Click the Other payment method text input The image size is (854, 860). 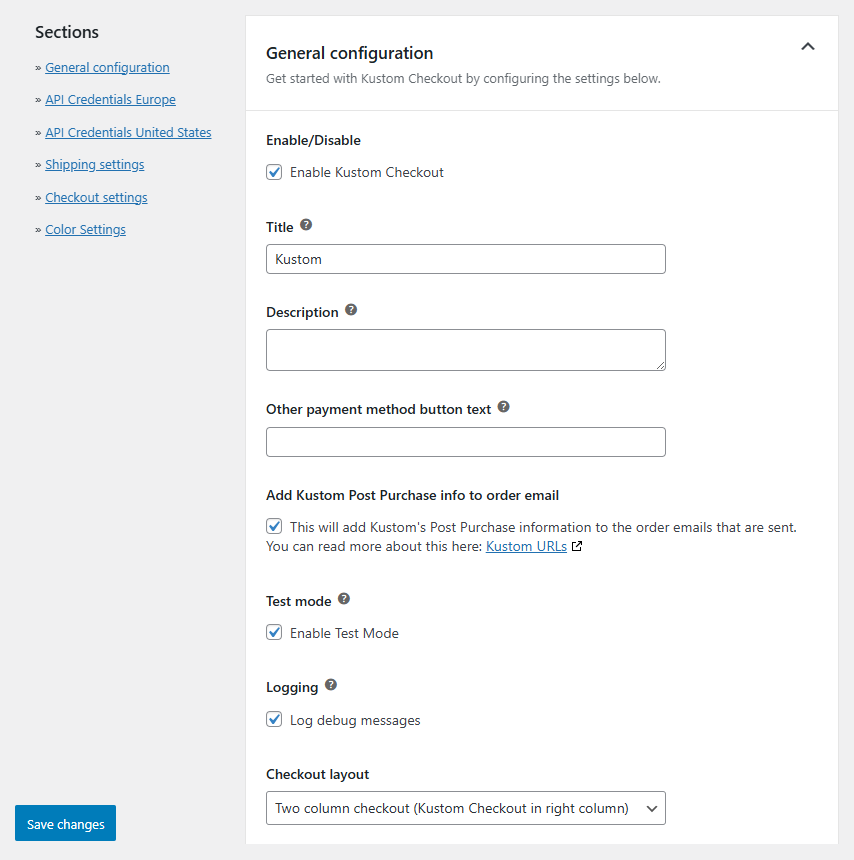coord(465,442)
